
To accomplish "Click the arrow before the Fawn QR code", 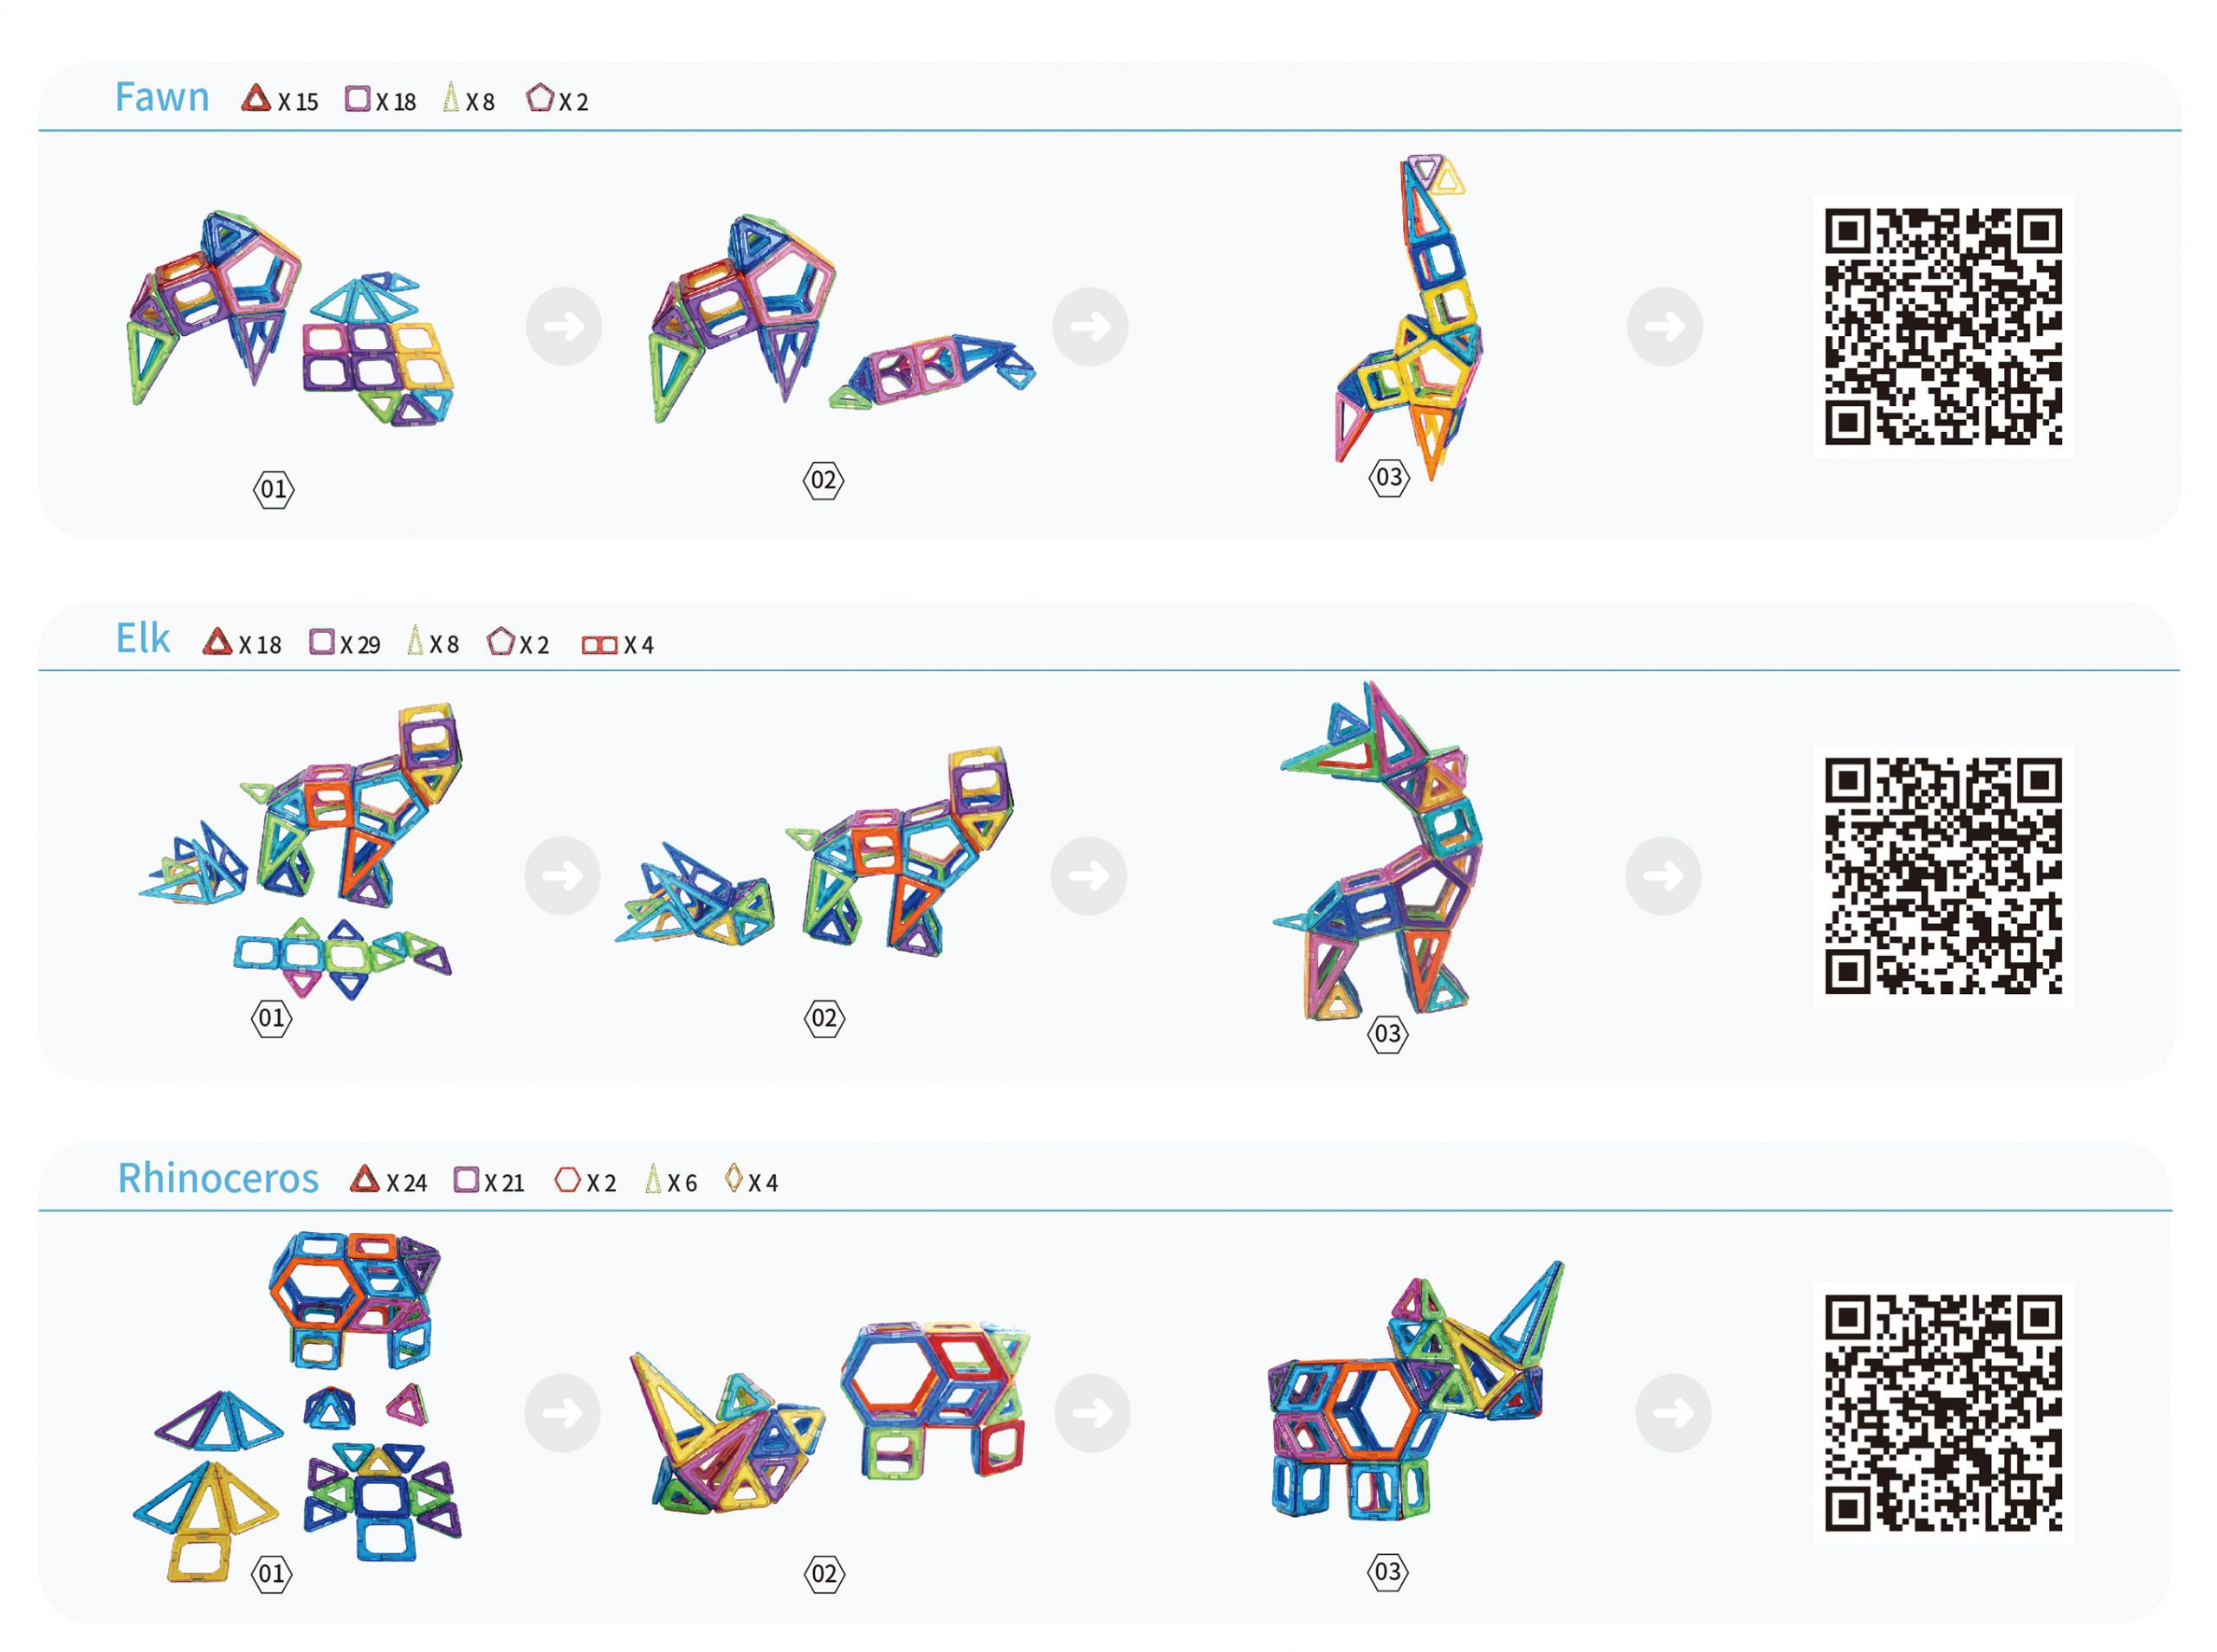I will [1665, 327].
